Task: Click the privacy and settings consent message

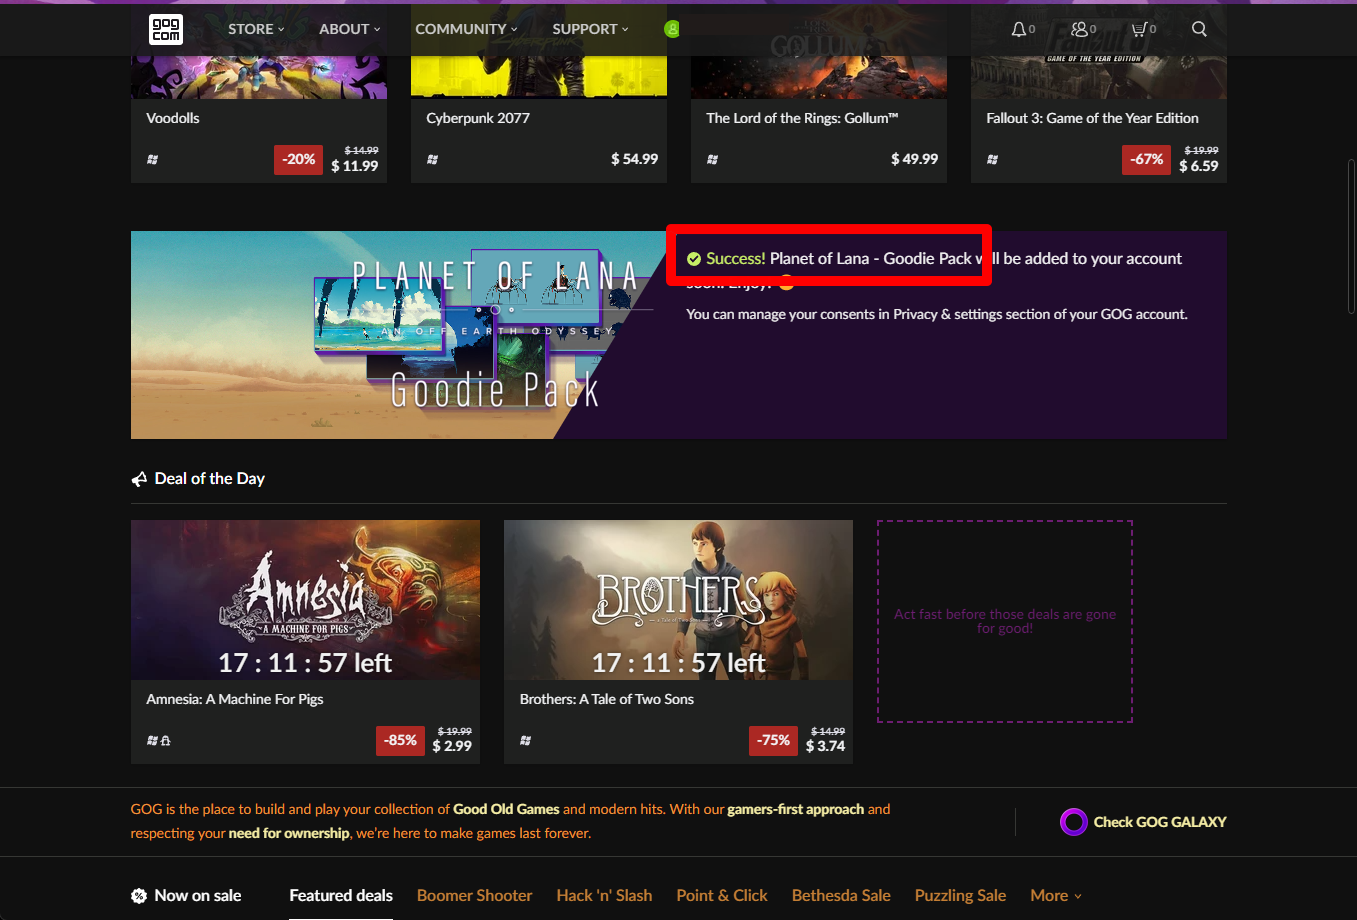Action: pos(937,314)
